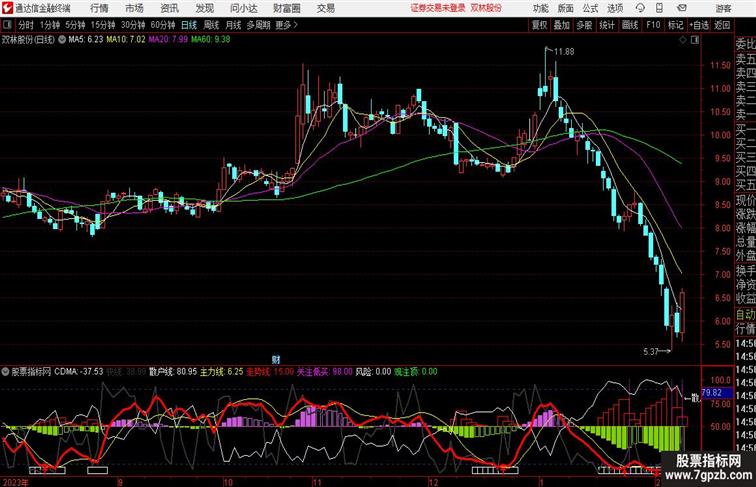Click the MA10: 7.02 label

click(x=126, y=40)
